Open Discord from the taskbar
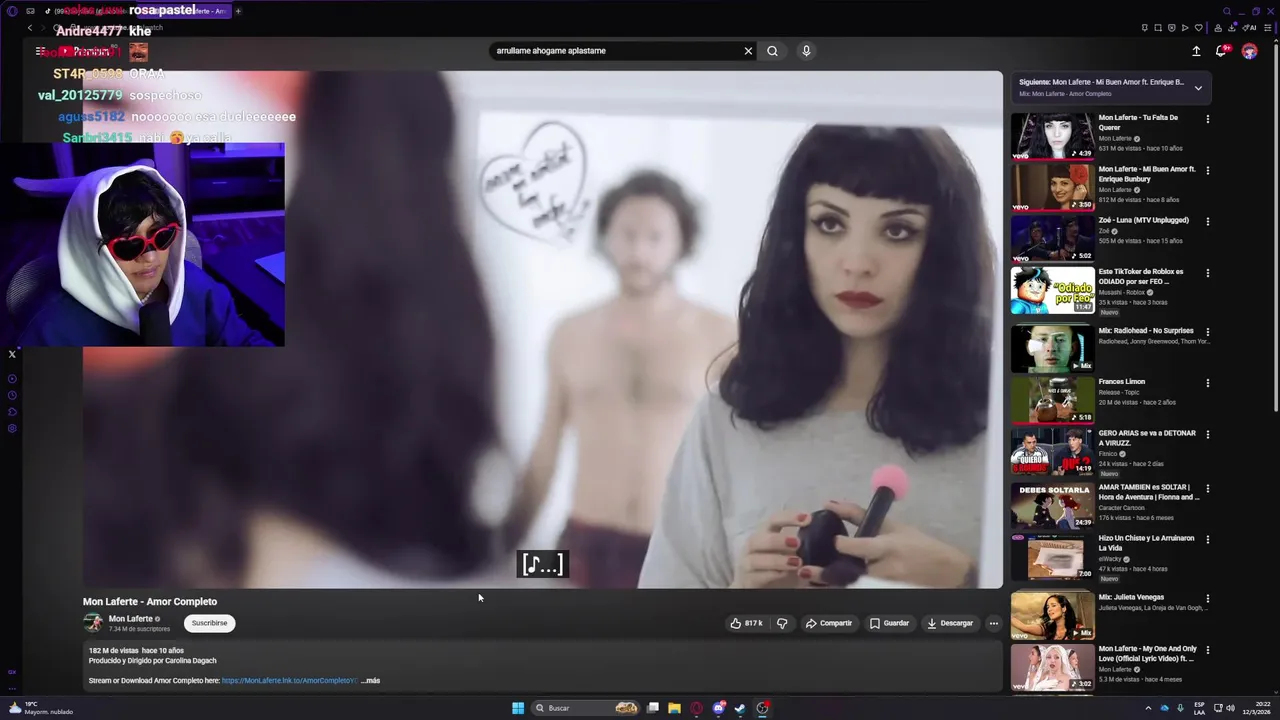The height and width of the screenshot is (720, 1280). [x=718, y=708]
